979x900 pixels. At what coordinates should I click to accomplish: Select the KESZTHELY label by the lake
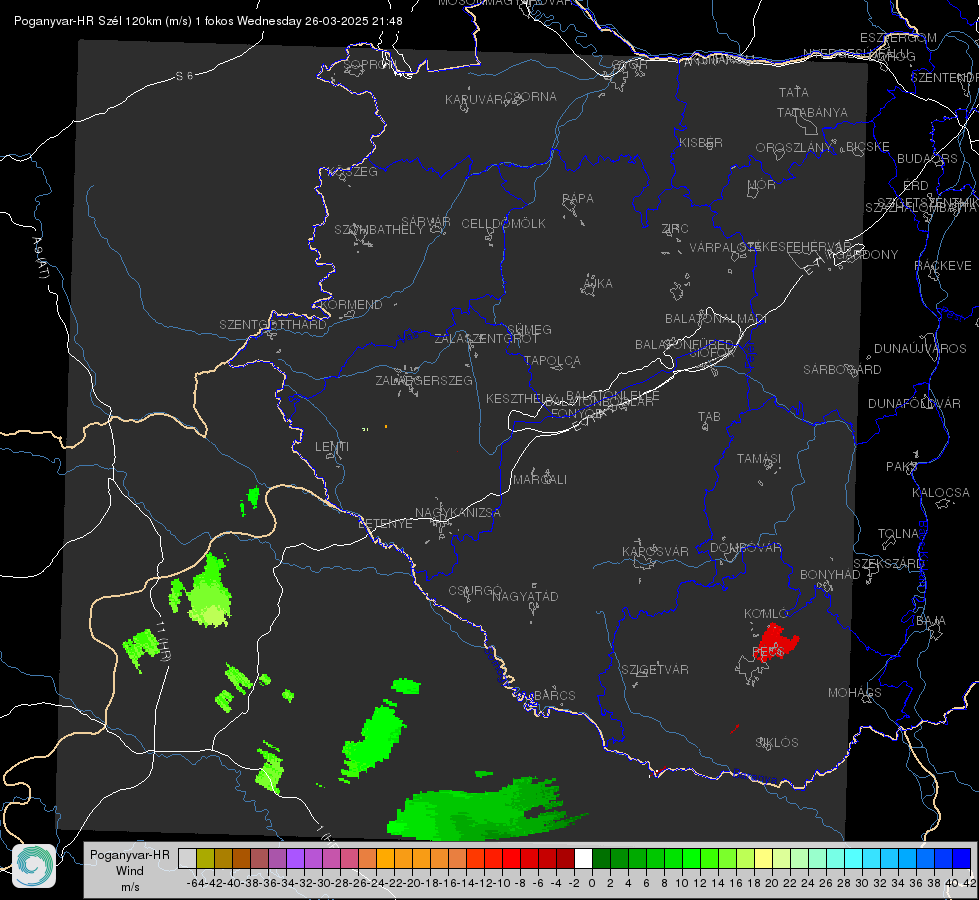519,398
